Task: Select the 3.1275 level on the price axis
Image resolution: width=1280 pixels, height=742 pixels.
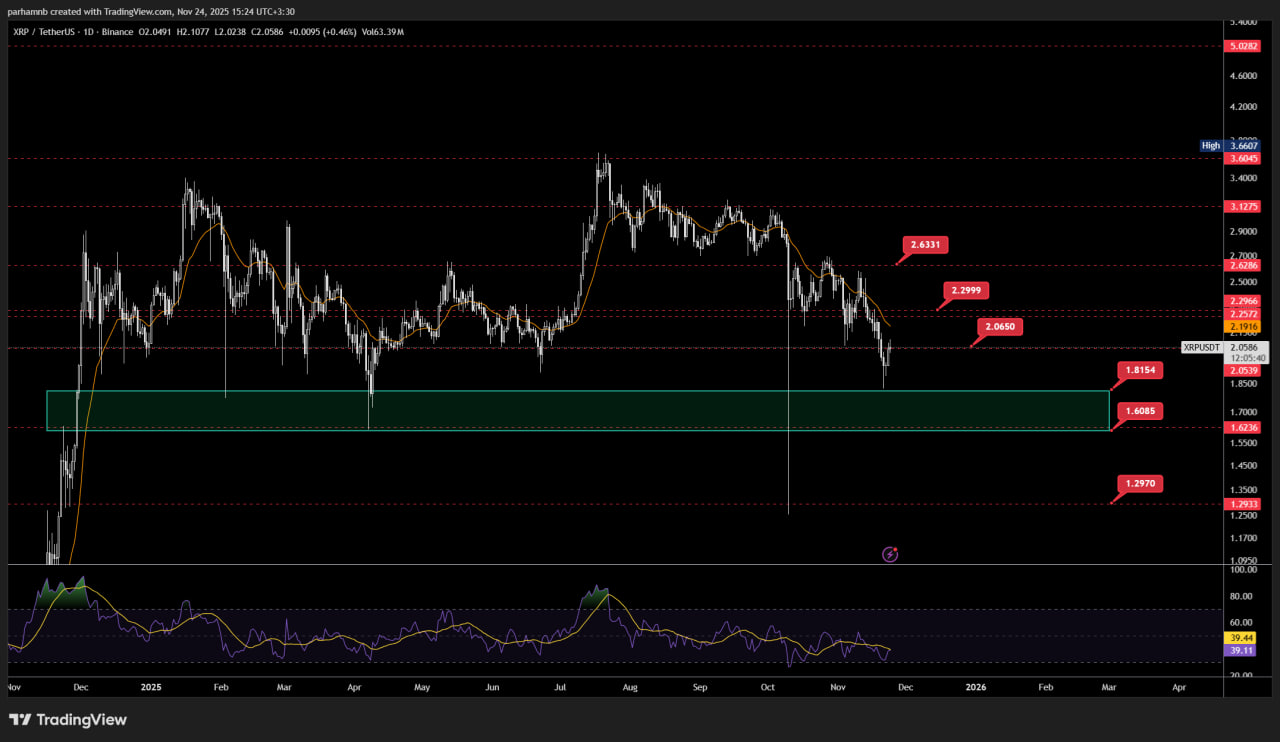Action: [1244, 207]
